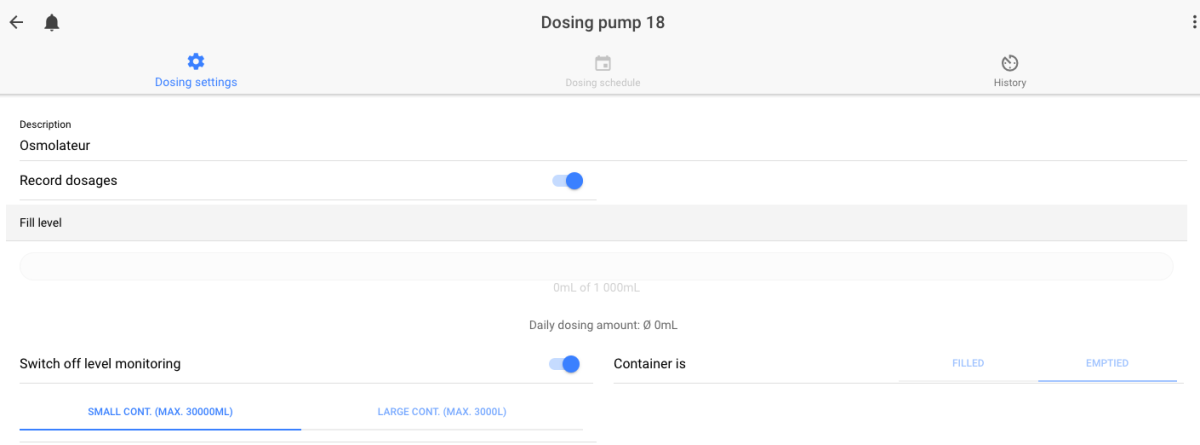The height and width of the screenshot is (445, 1200).
Task: Toggle the Record dosages switch
Action: tap(567, 181)
